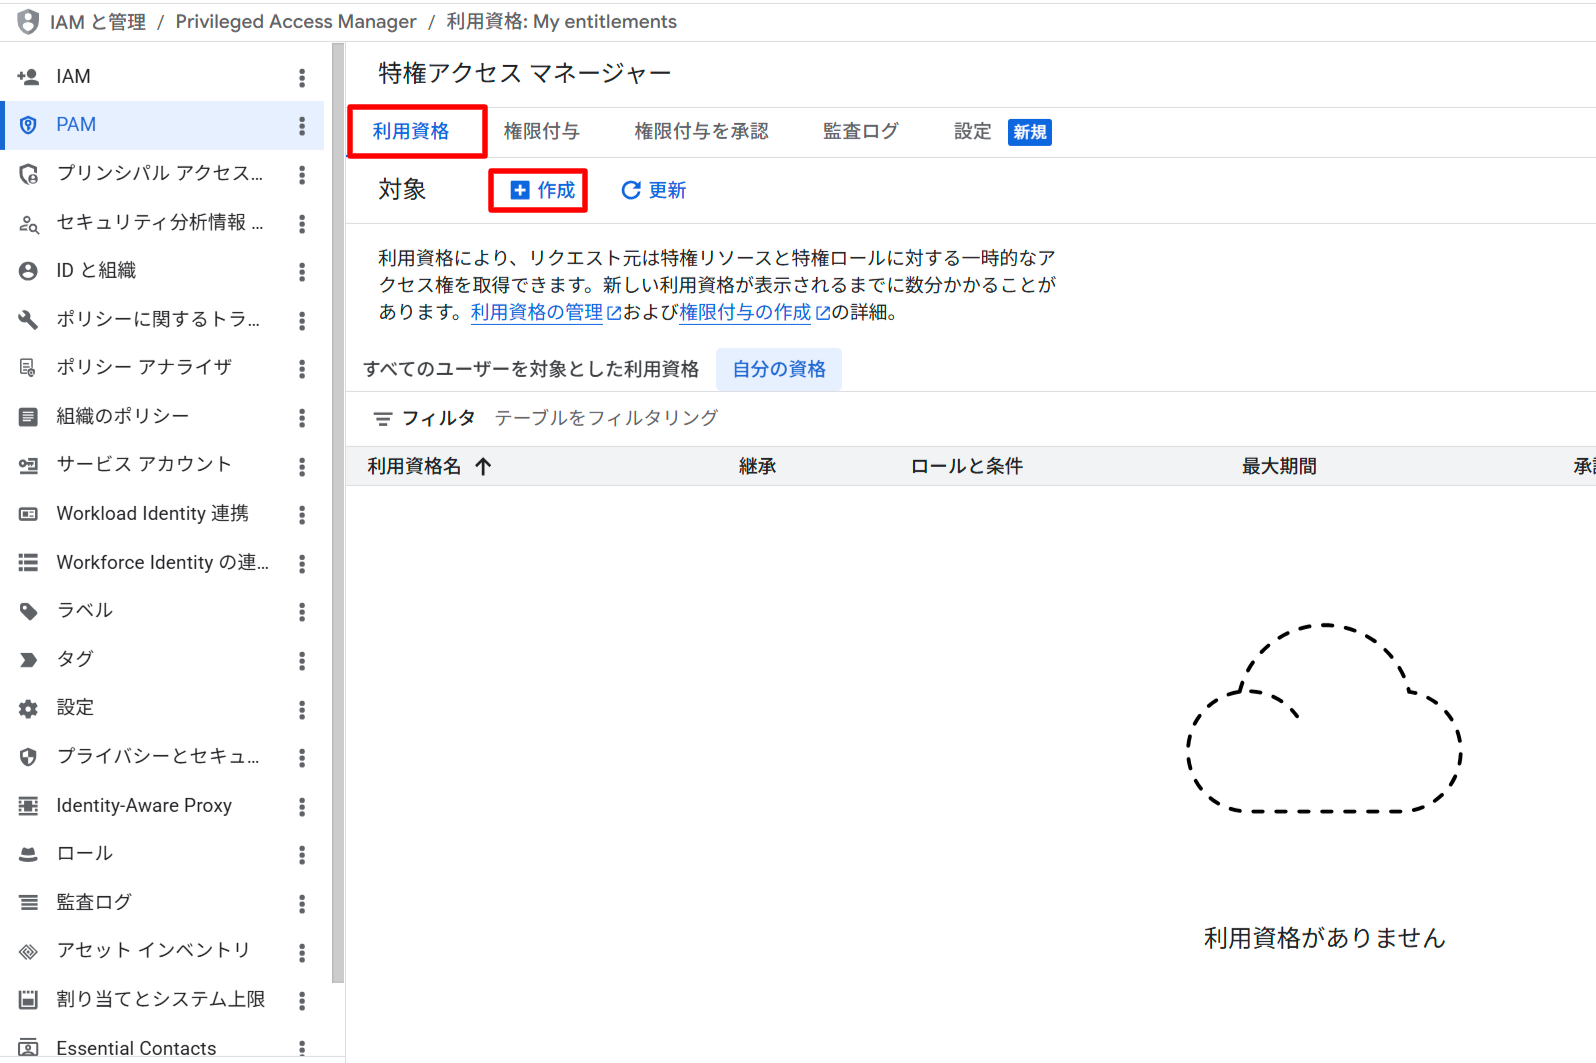The image size is (1596, 1063).
Task: Click the 作成 button
Action: point(543,190)
